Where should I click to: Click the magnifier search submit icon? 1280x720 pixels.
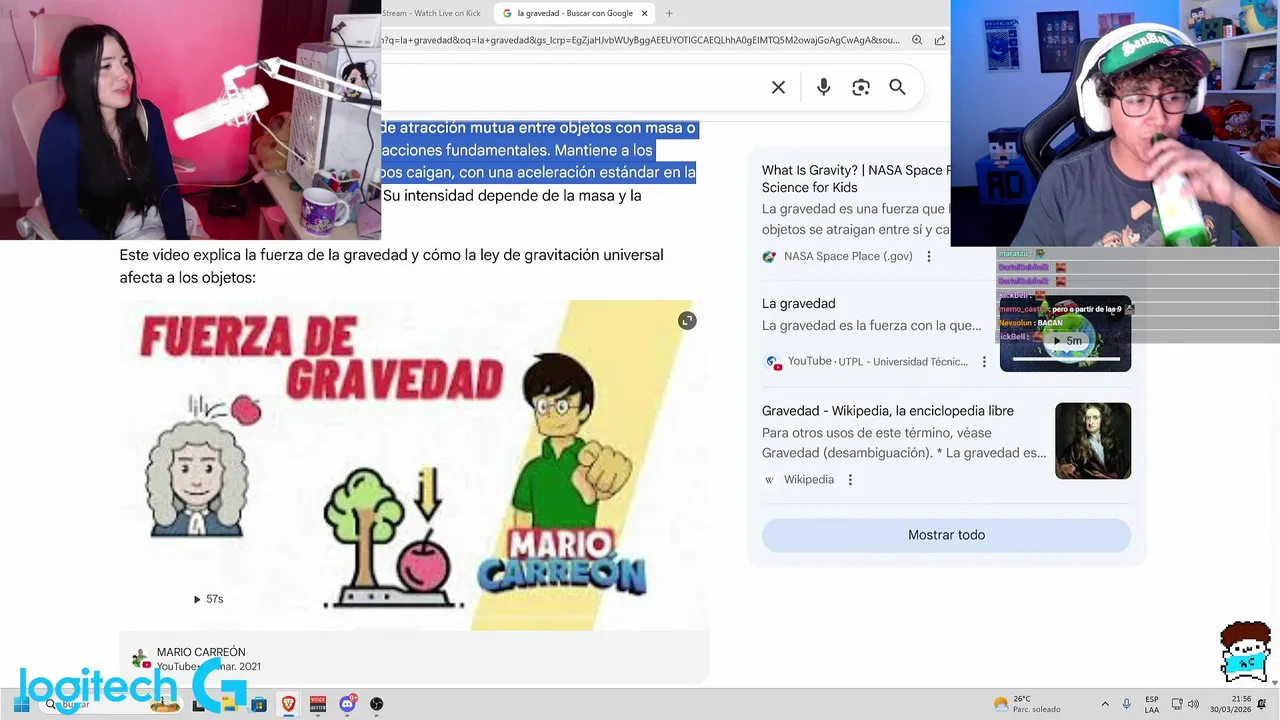[897, 88]
